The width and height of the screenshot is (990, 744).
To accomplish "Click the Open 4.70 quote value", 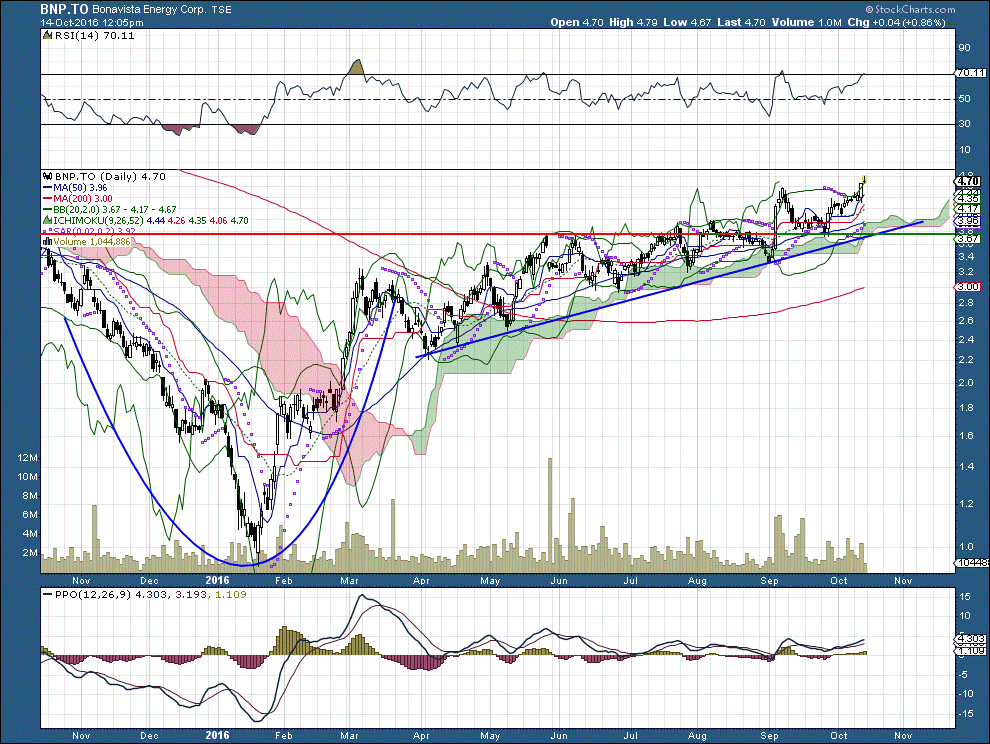I will click(x=577, y=22).
